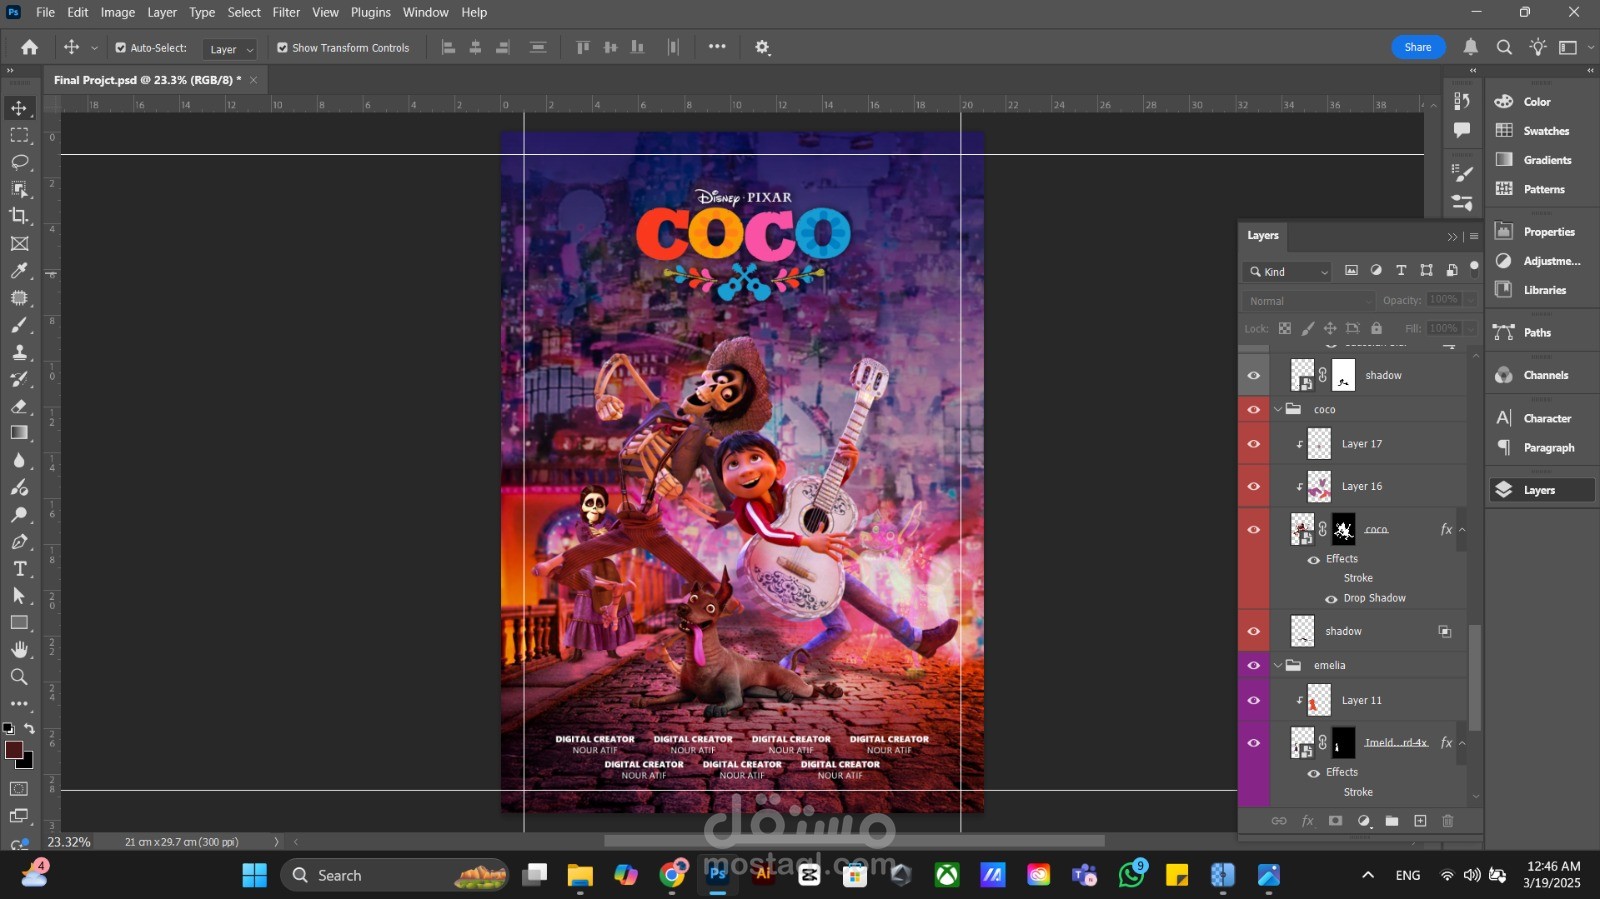Select the Hand tool

click(x=19, y=649)
